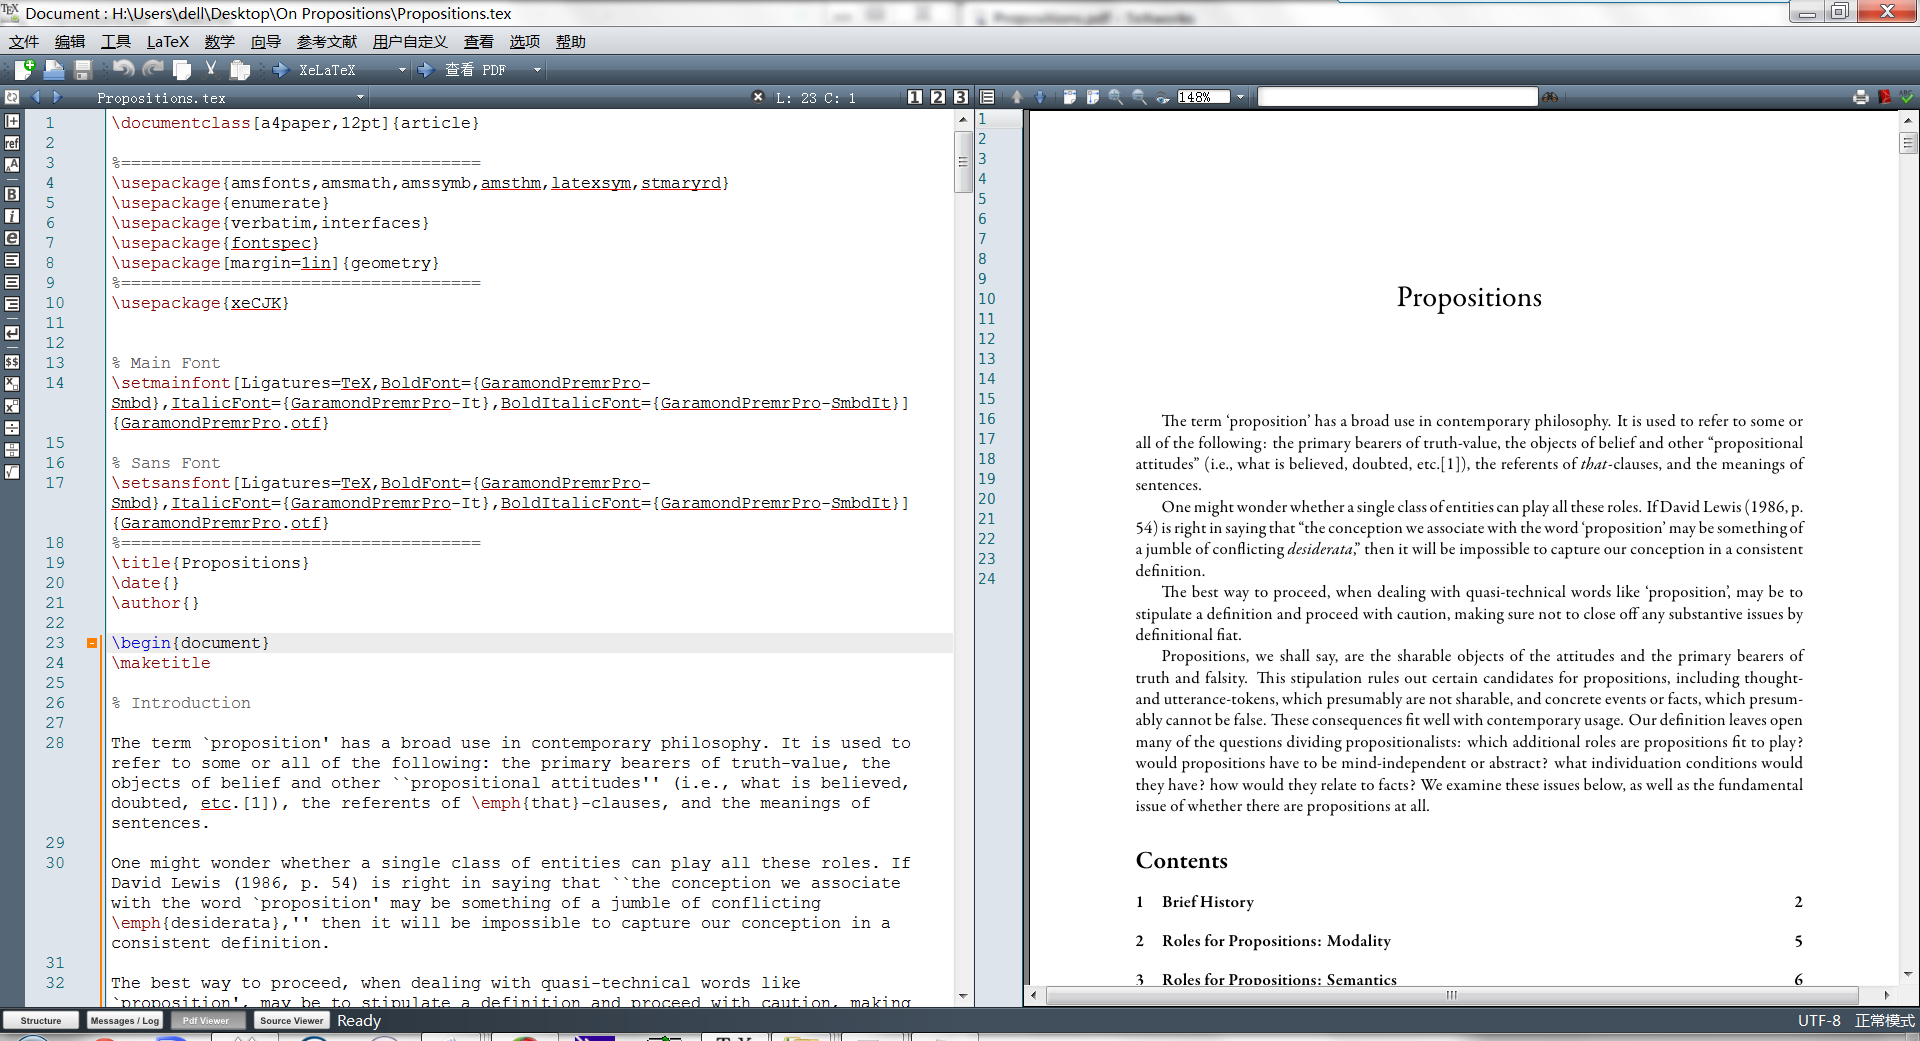This screenshot has height=1041, width=1920.
Task: Click the Undo icon on the toolbar
Action: [122, 68]
